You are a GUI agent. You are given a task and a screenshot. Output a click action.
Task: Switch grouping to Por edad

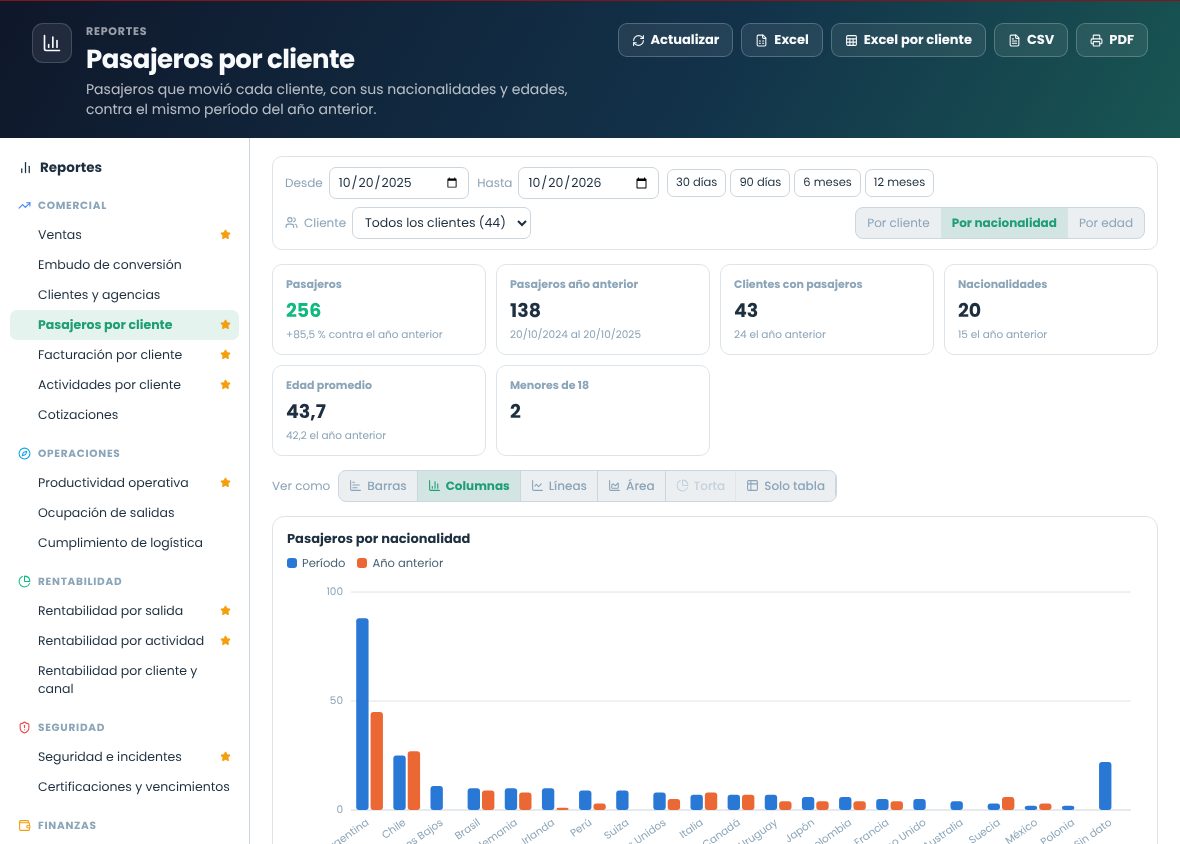[x=1105, y=223]
